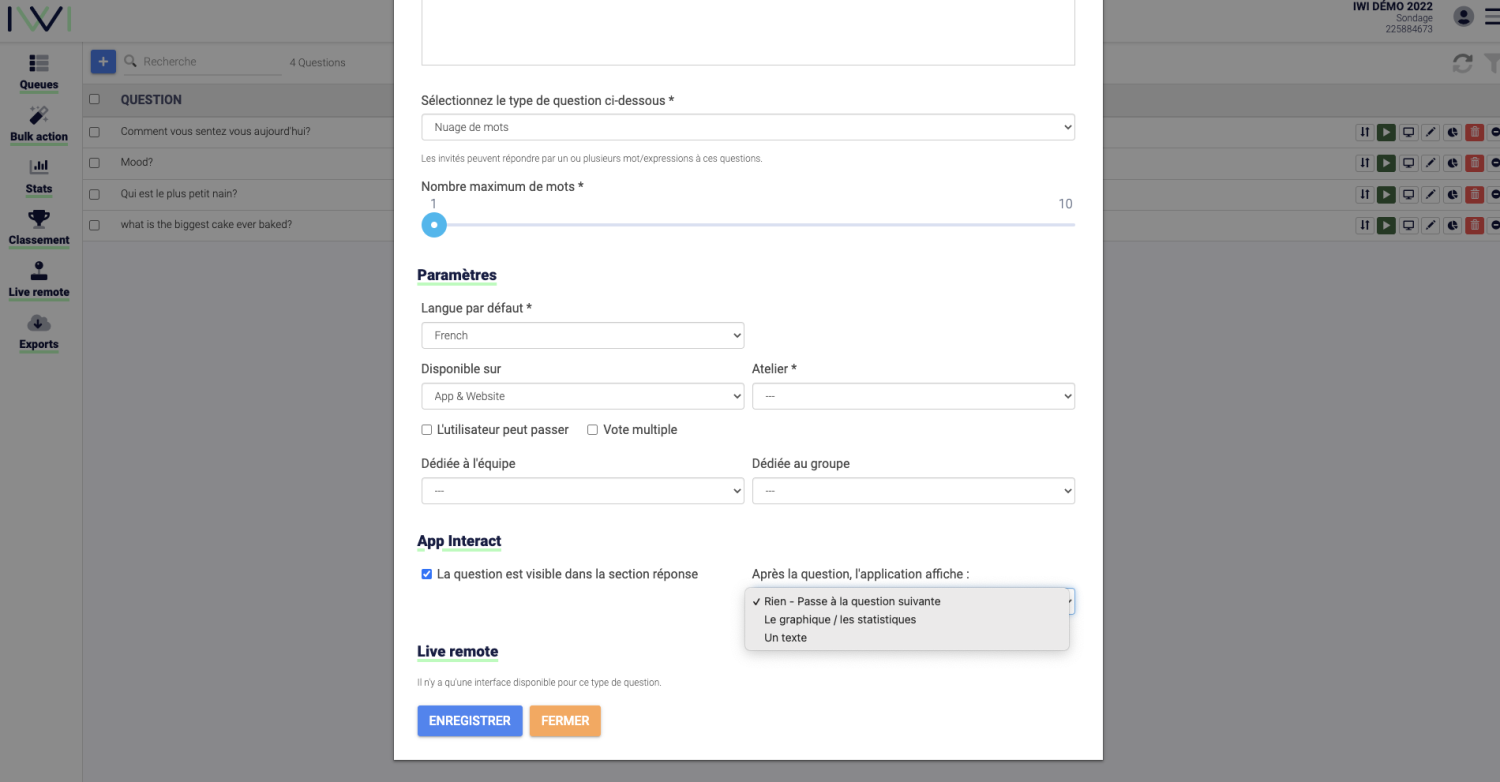Screen dimensions: 1500x782
Task: Click the ENREGISTRER button
Action: pyautogui.click(x=470, y=721)
